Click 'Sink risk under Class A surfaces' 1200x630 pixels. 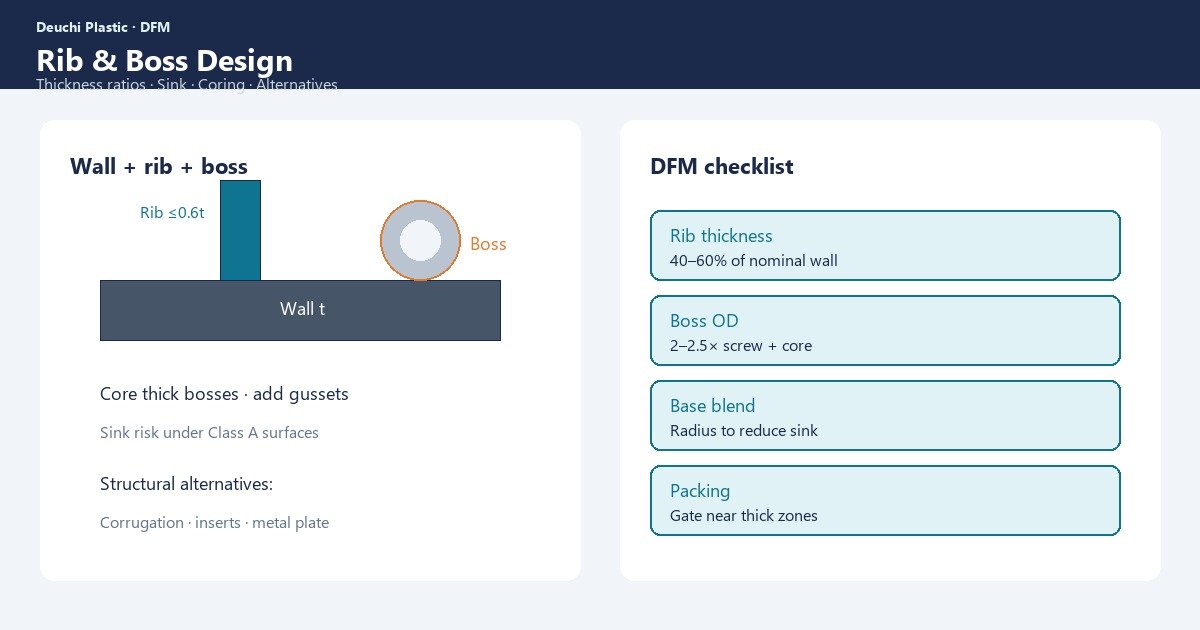click(209, 433)
